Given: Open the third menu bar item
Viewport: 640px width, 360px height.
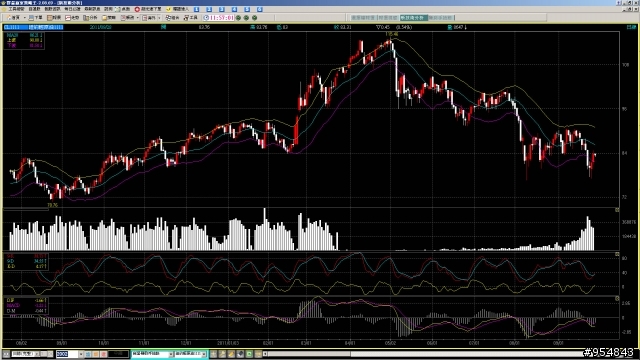Looking at the screenshot, I should pyautogui.click(x=52, y=9).
